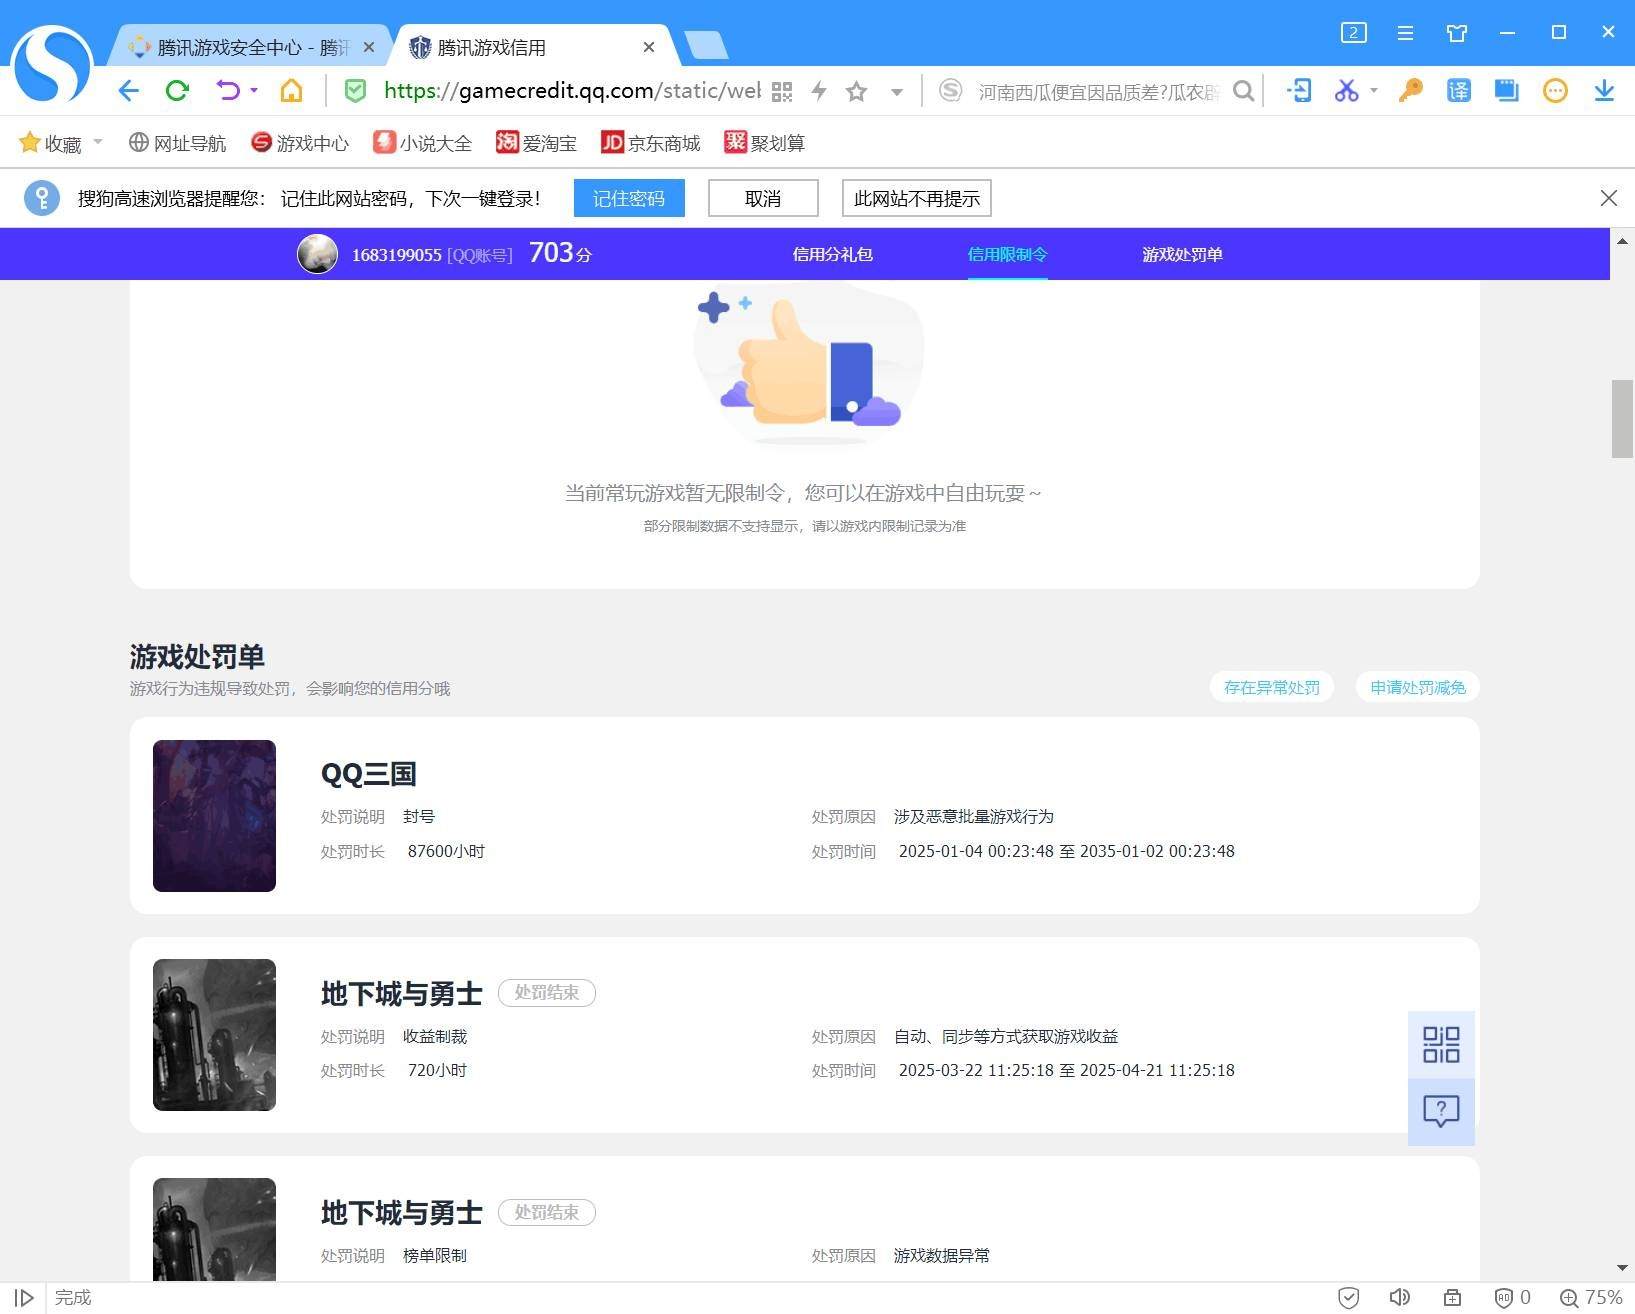Open a new browser tab
Image resolution: width=1635 pixels, height=1314 pixels.
coord(706,46)
